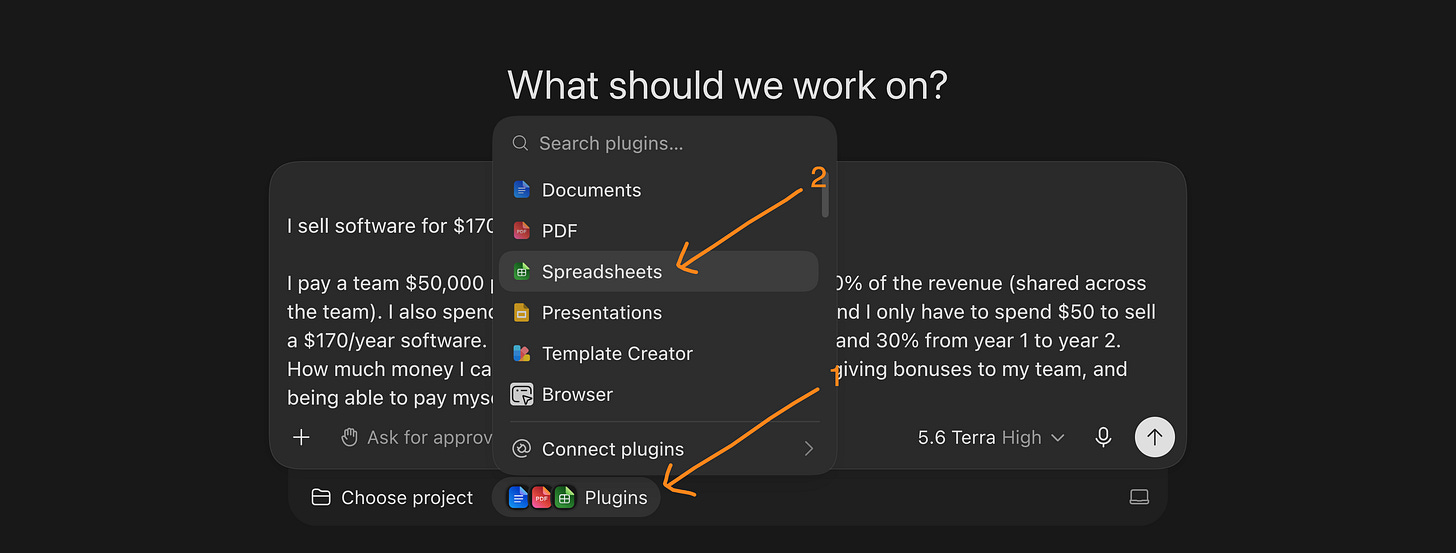This screenshot has height=553, width=1456.
Task: Click the plus attachment icon
Action: click(301, 437)
